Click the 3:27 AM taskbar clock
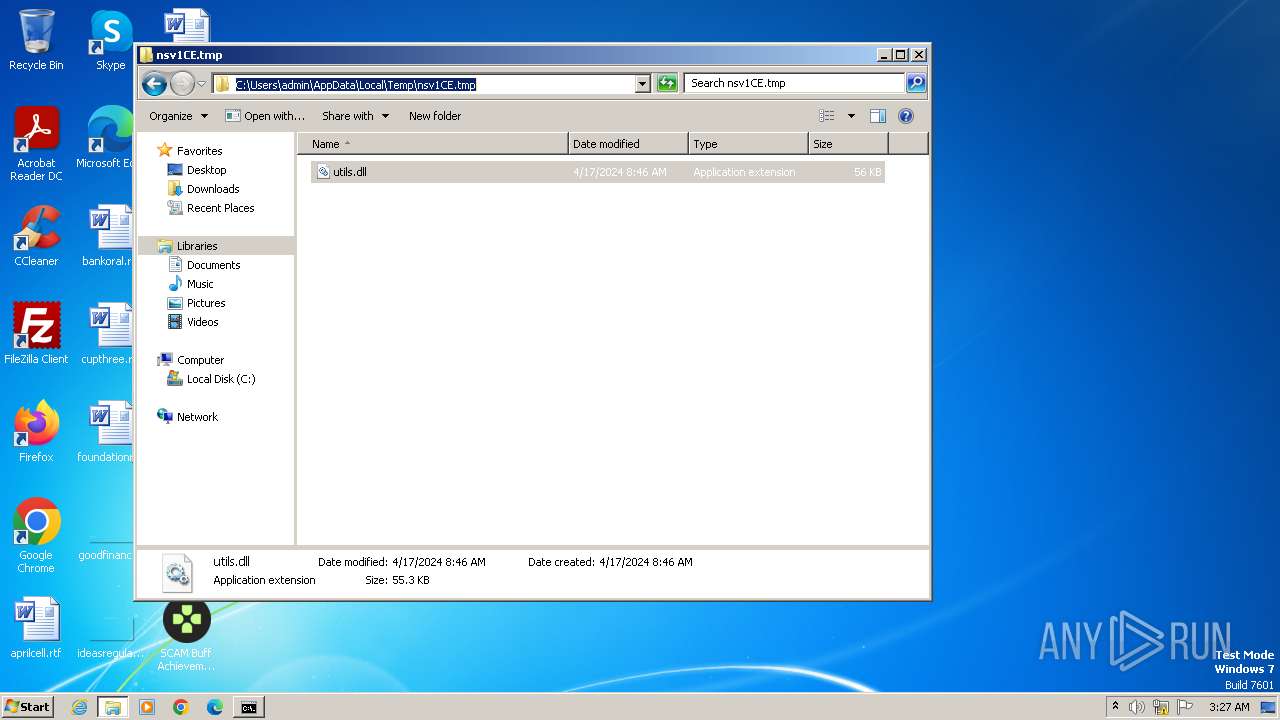 point(1229,707)
